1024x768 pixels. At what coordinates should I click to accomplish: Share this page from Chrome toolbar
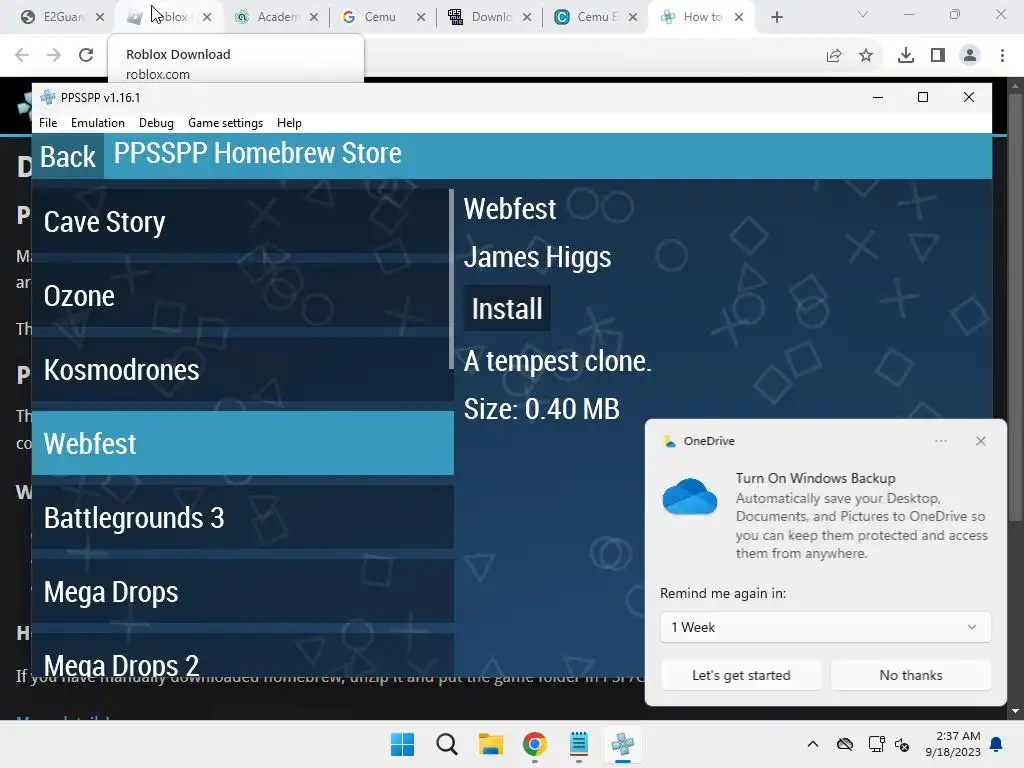click(834, 56)
